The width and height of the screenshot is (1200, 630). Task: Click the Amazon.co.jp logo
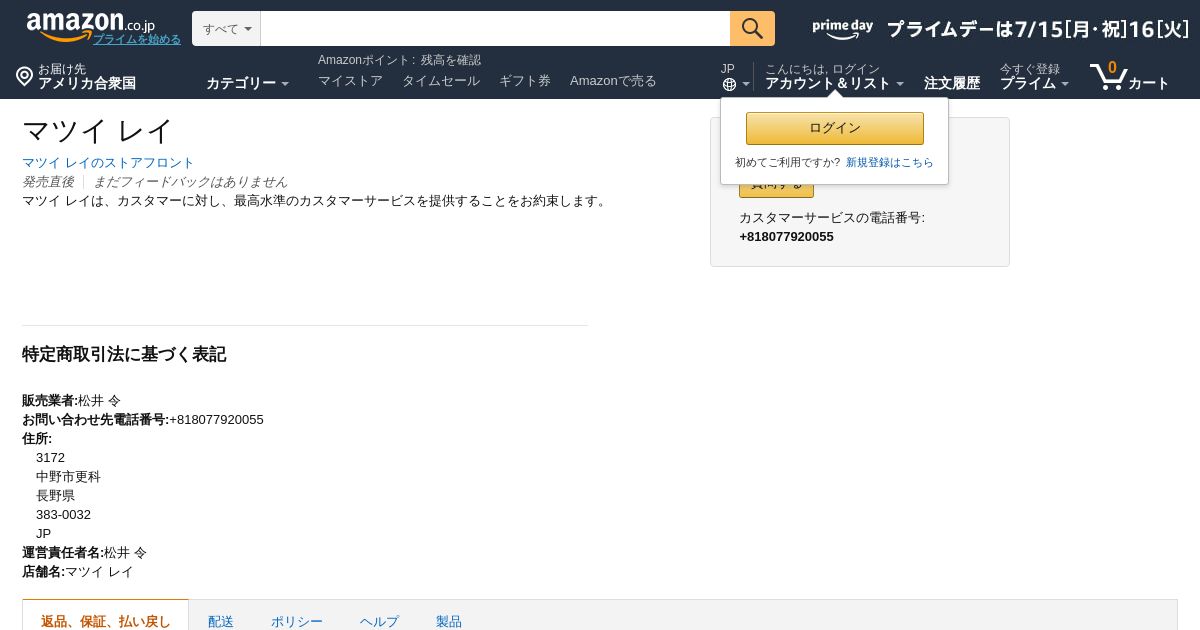(90, 26)
